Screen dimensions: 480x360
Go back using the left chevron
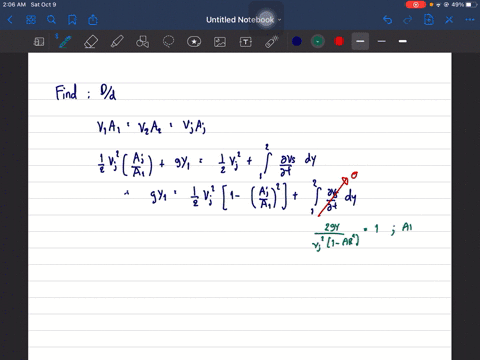pyautogui.click(x=10, y=20)
